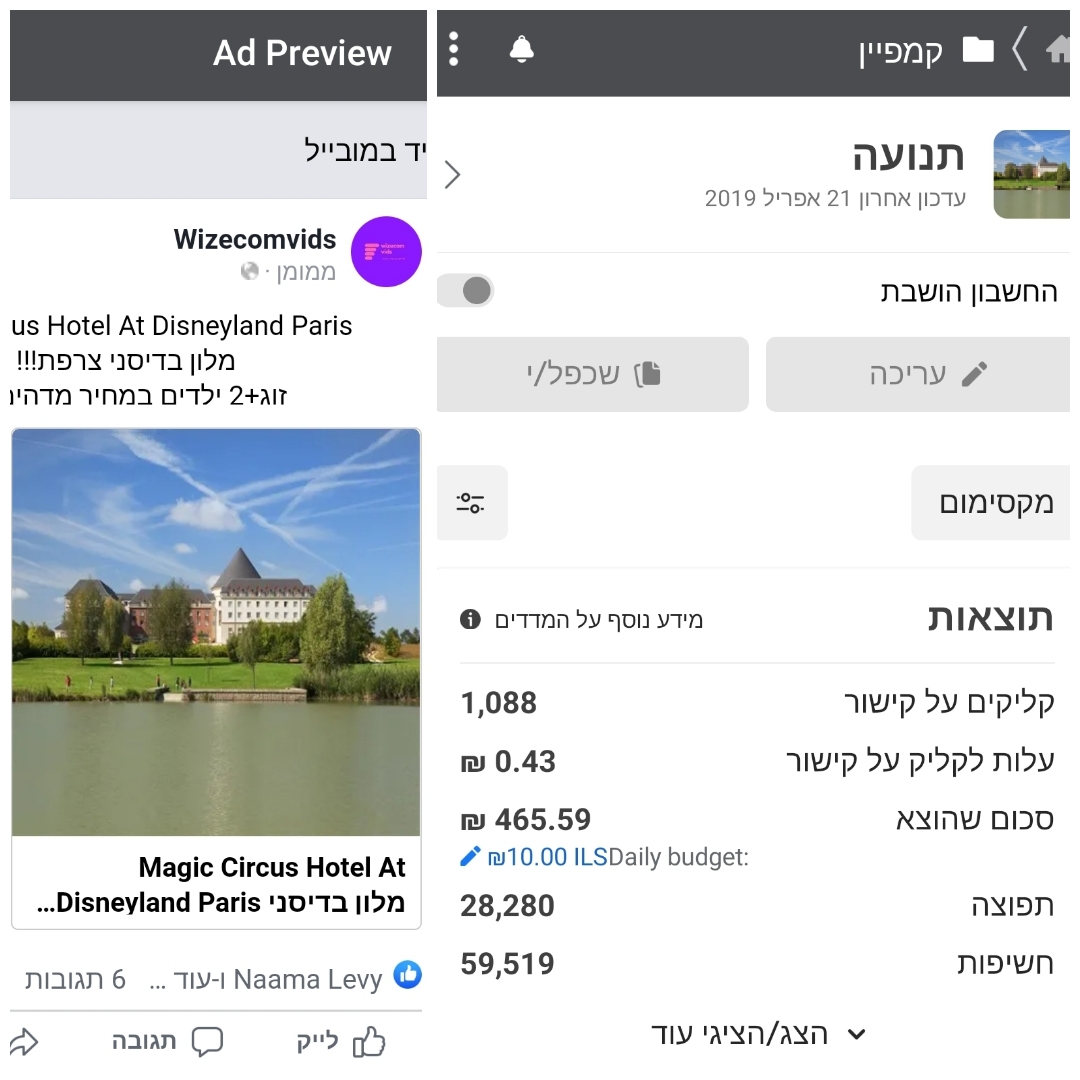Viewport: 1080px width, 1080px height.
Task: Tap the Naama Levy reactions text
Action: (x=266, y=979)
